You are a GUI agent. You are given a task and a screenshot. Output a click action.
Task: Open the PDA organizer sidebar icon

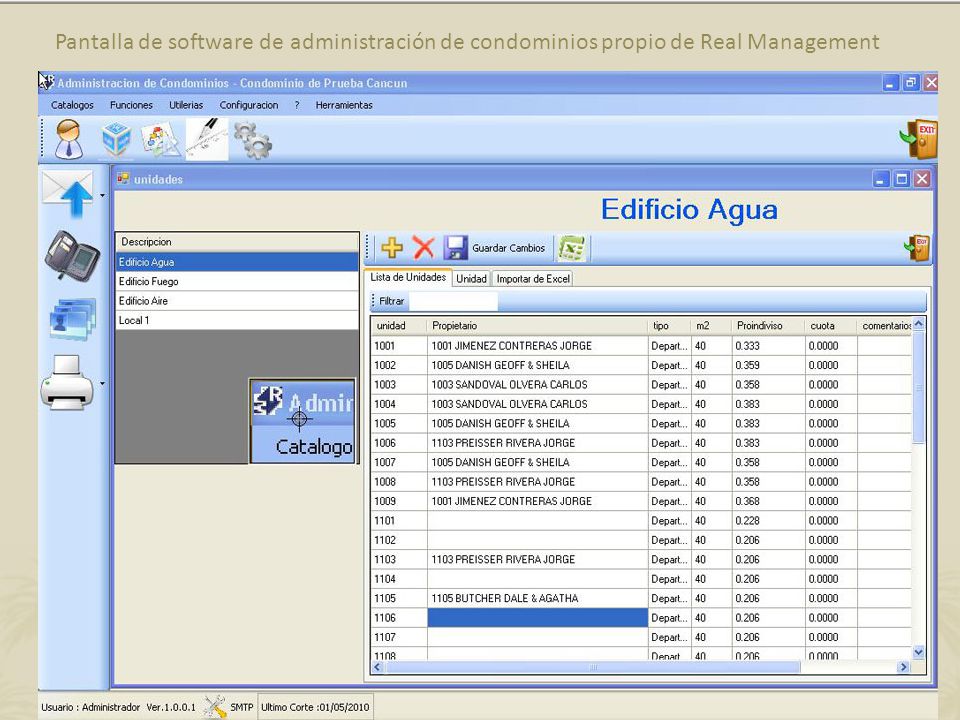[x=72, y=255]
